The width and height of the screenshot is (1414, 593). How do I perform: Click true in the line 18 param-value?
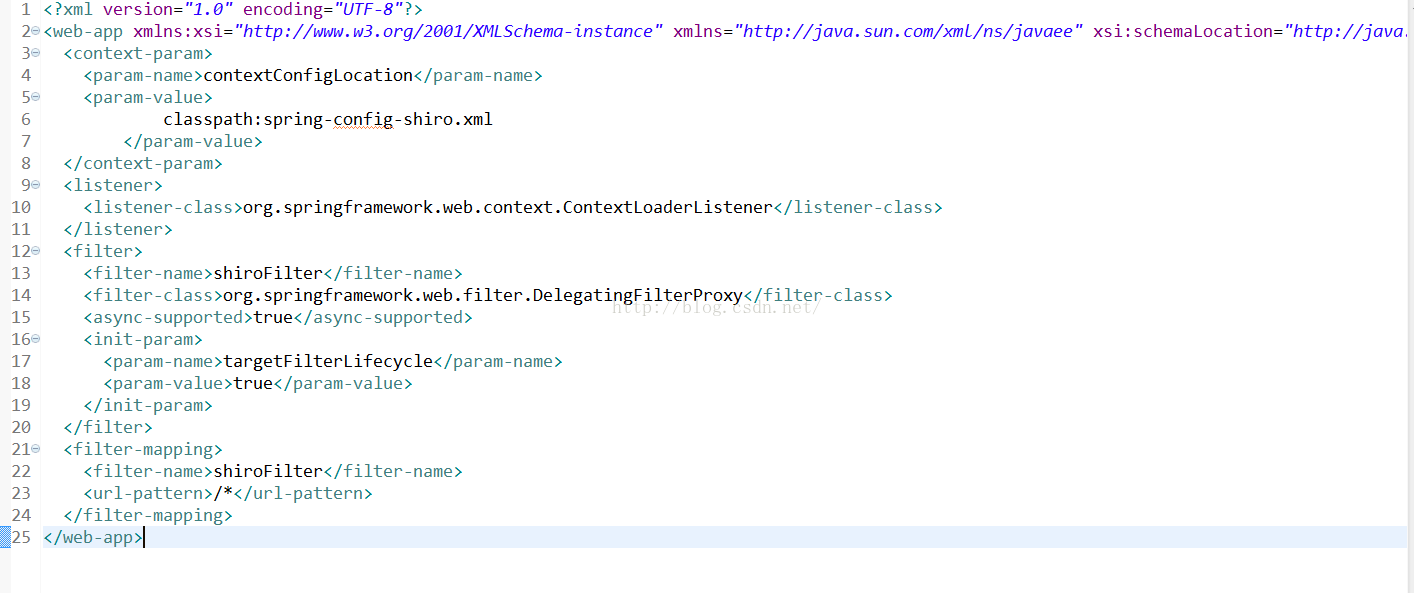click(x=253, y=383)
